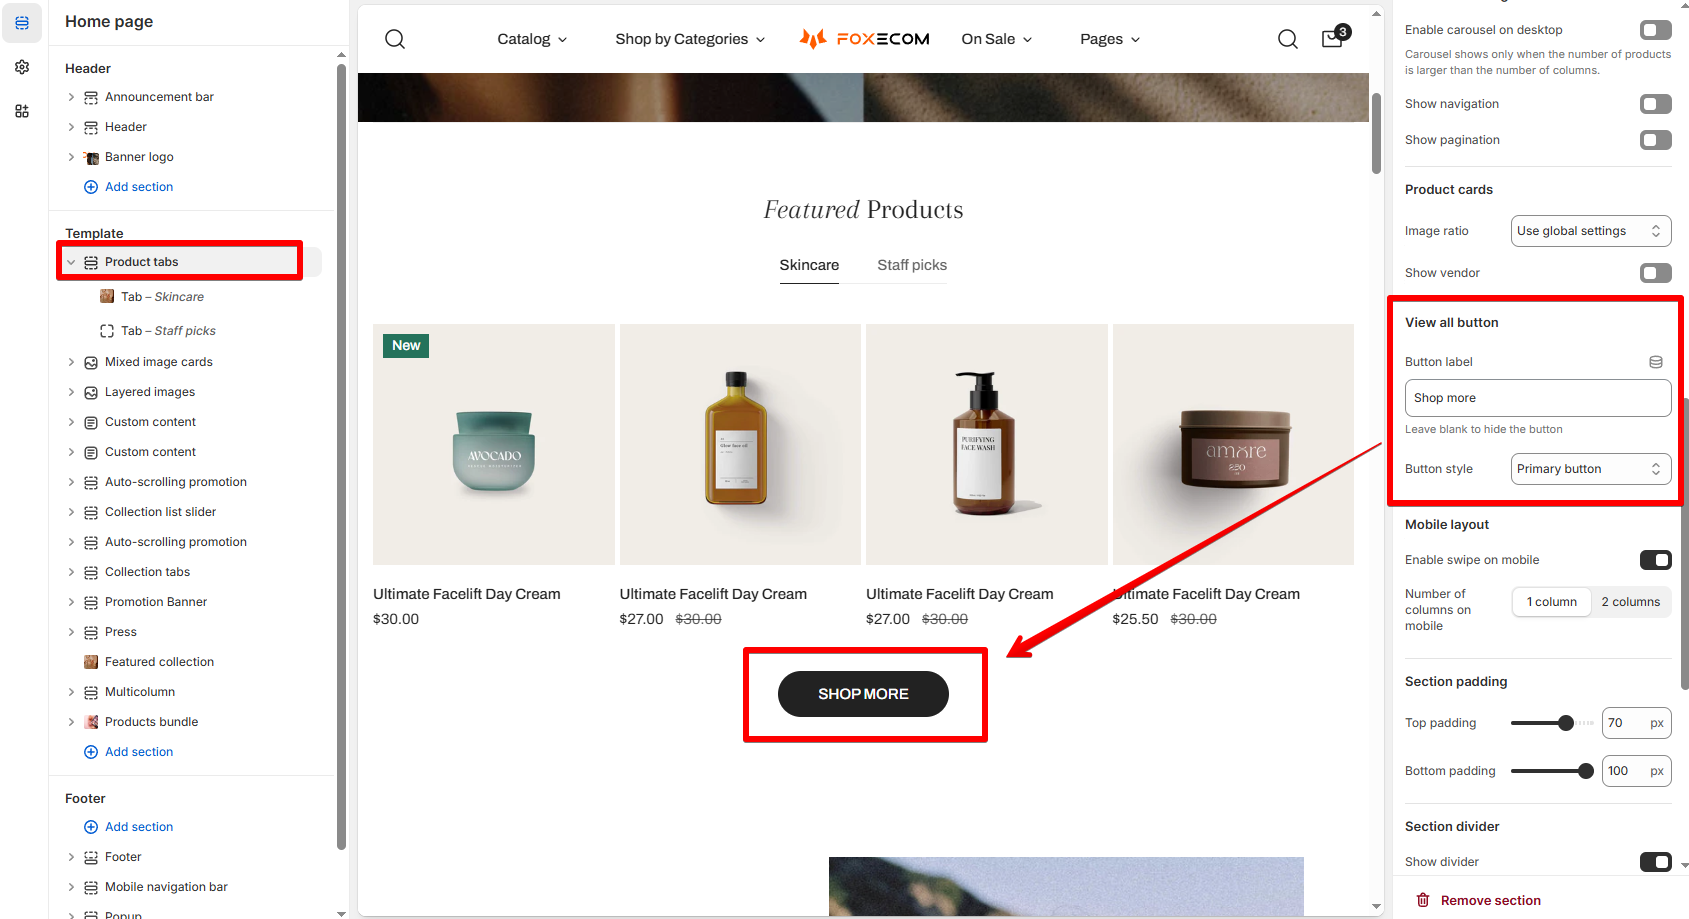Image resolution: width=1689 pixels, height=919 pixels.
Task: Click the search icon beside the cart
Action: click(1288, 39)
